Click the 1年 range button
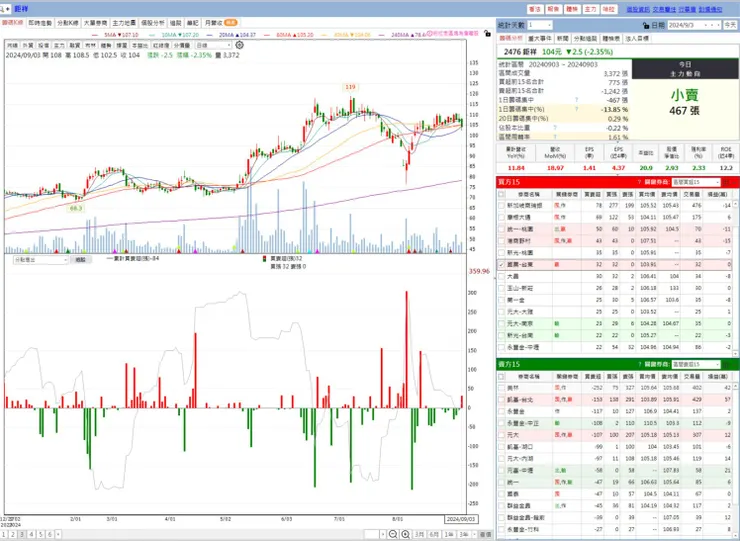 449,534
